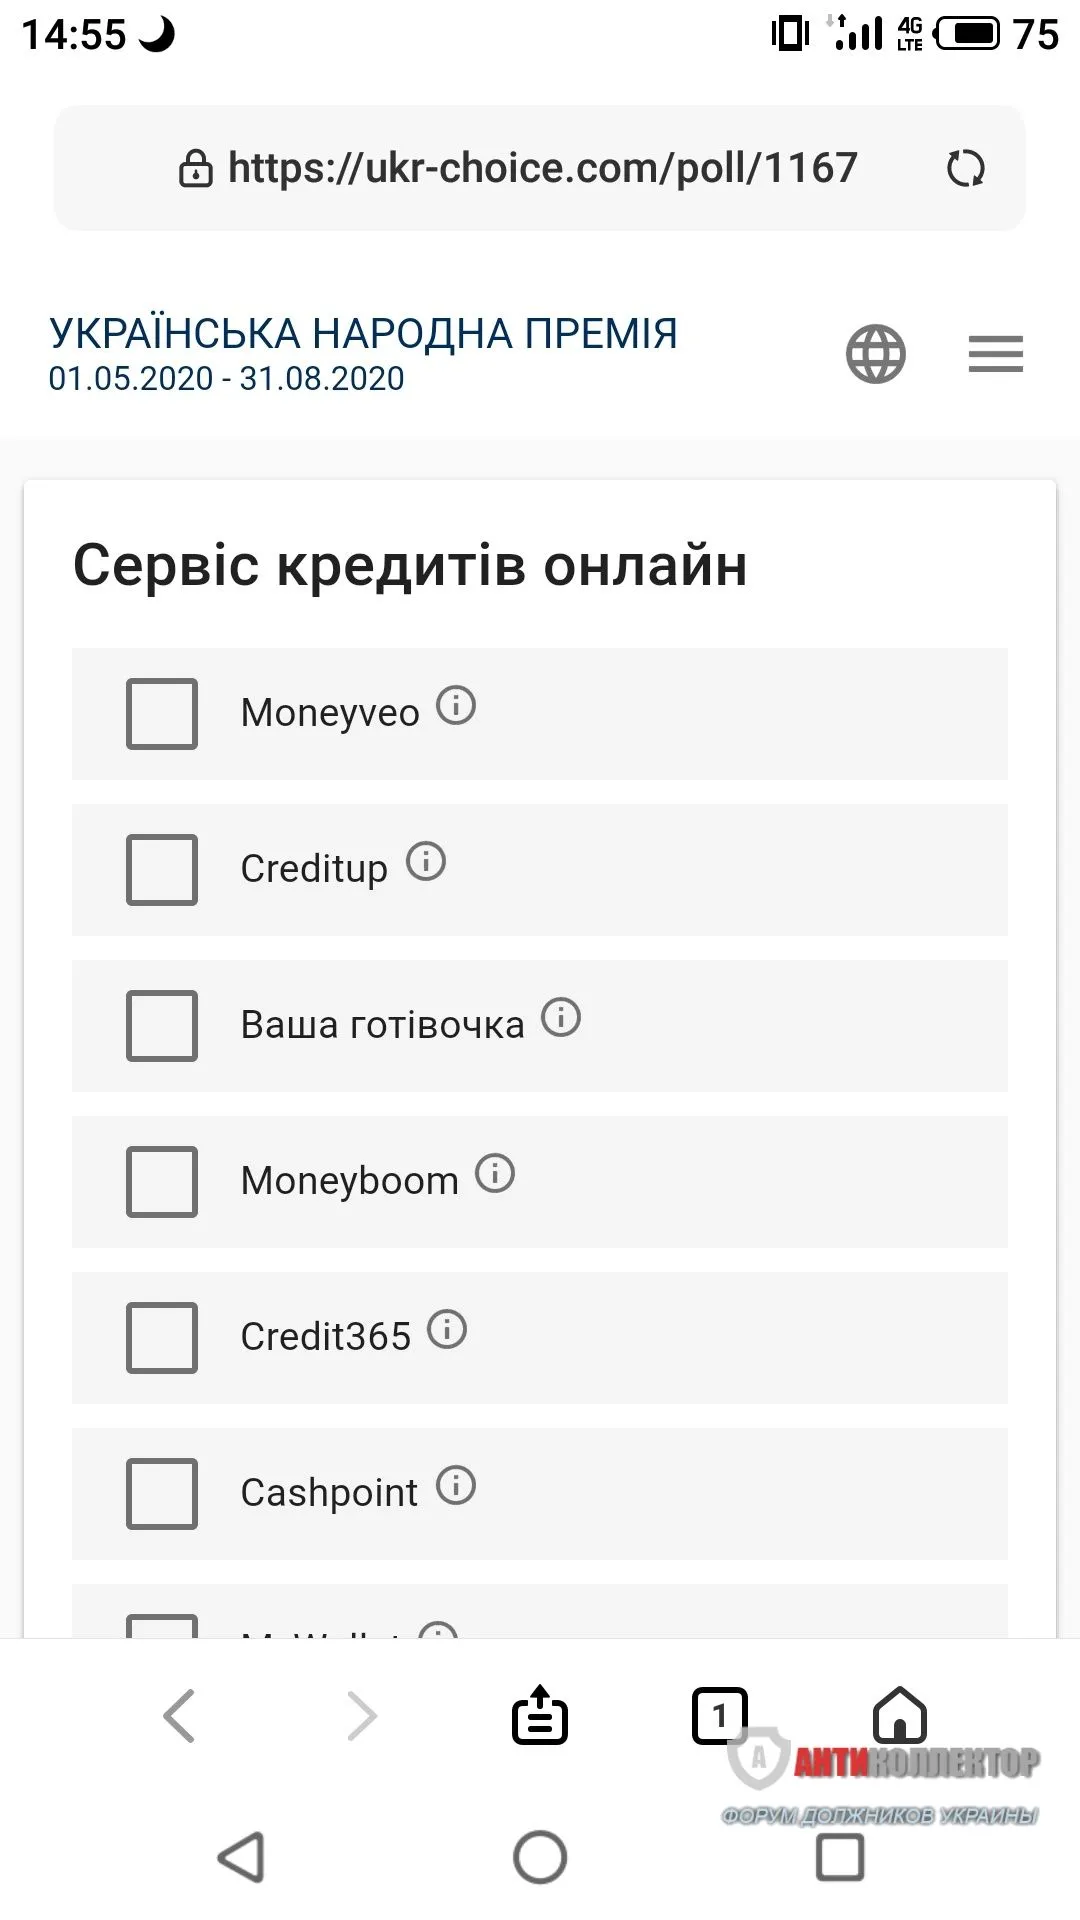Select the Creditup checkbox

pyautogui.click(x=162, y=870)
